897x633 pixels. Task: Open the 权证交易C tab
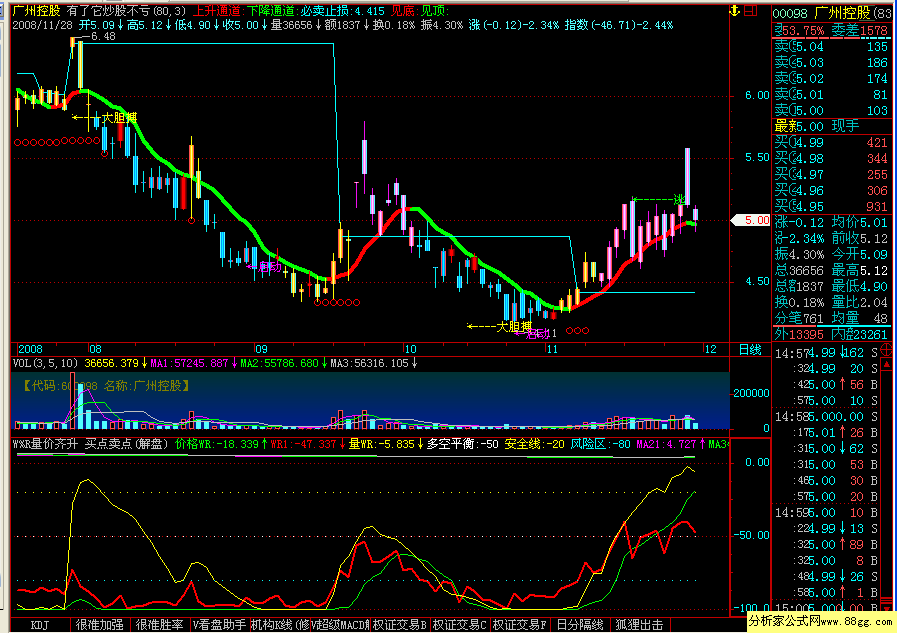point(460,625)
